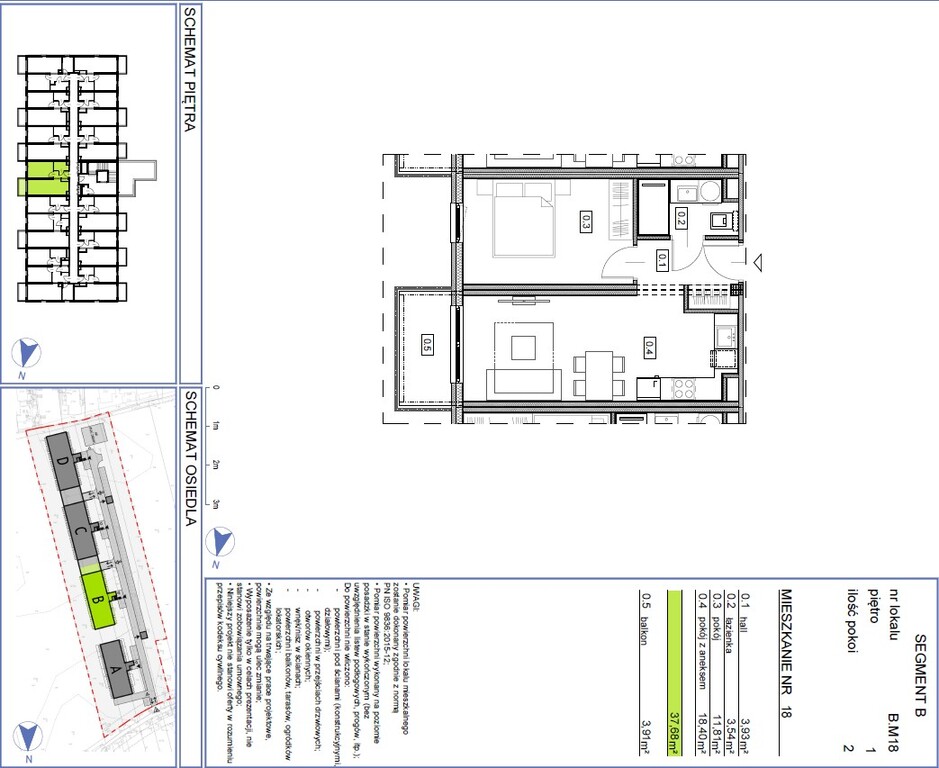Click the 1m mark on the scale bar
This screenshot has height=768, width=939.
click(216, 427)
